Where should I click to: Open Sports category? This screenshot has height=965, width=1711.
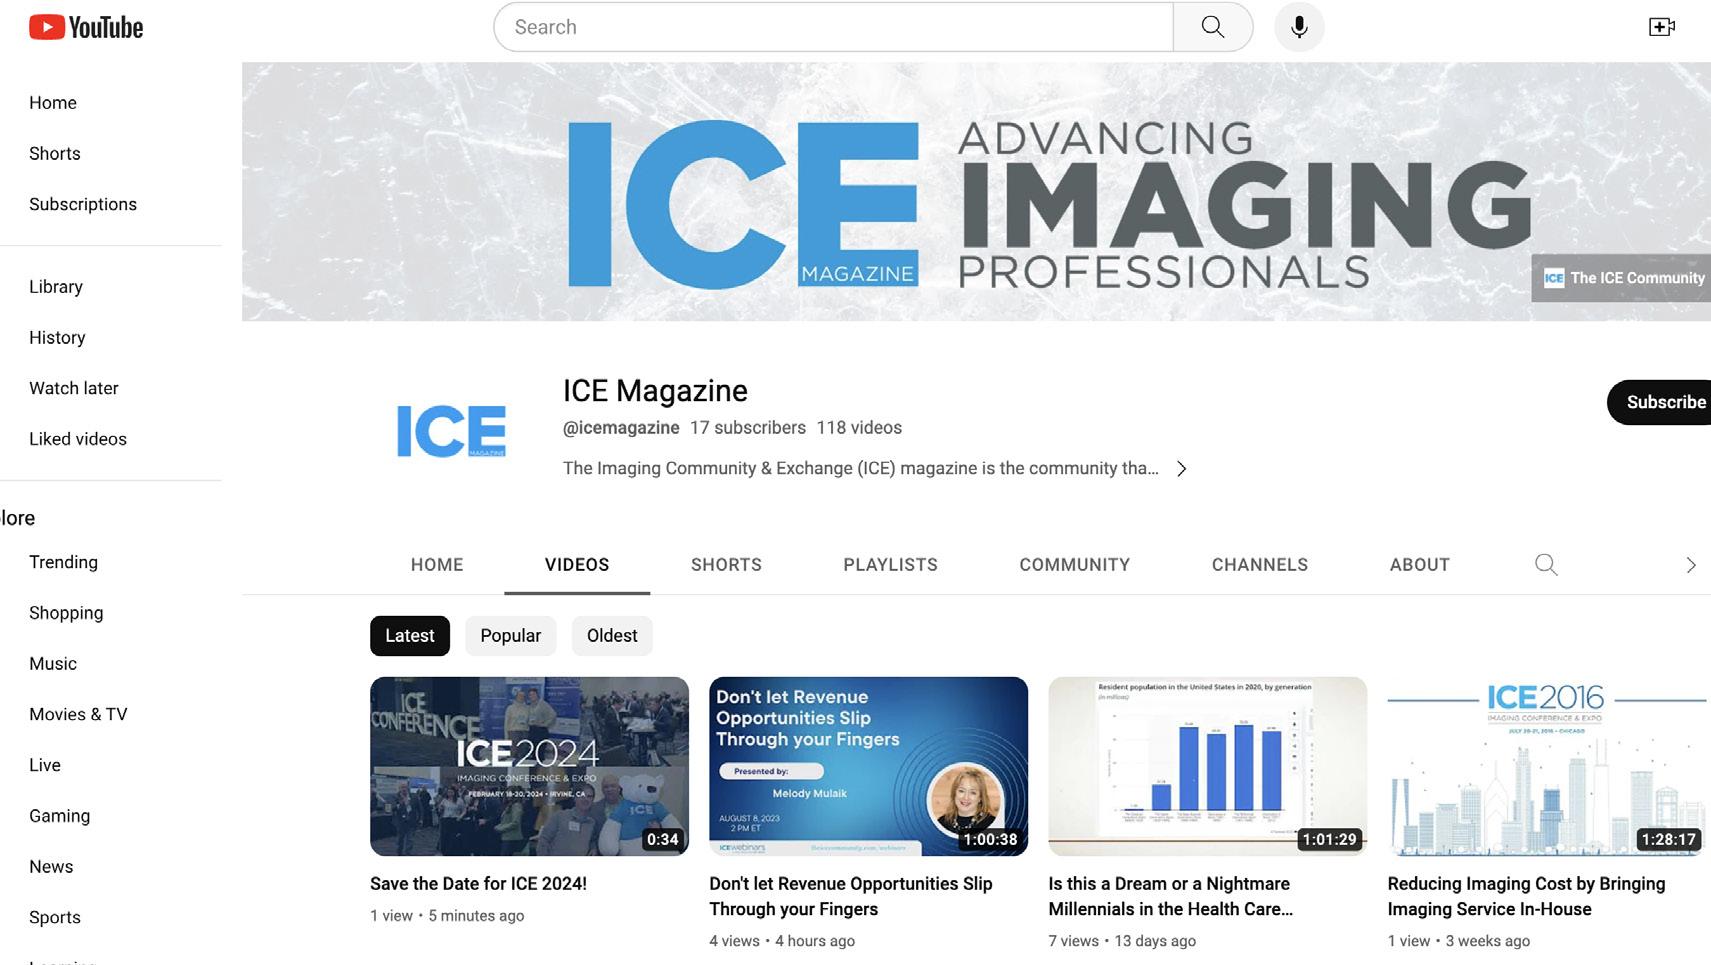pos(55,918)
